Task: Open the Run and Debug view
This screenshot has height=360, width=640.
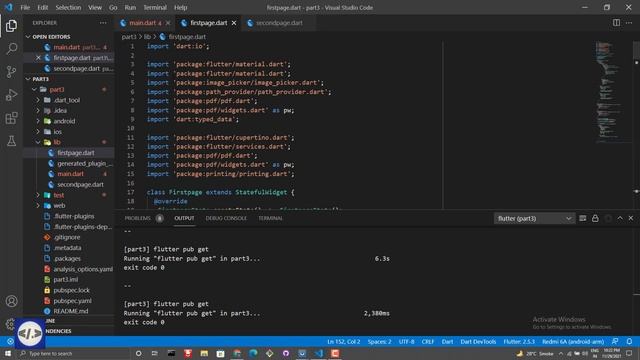Action: pos(11,95)
